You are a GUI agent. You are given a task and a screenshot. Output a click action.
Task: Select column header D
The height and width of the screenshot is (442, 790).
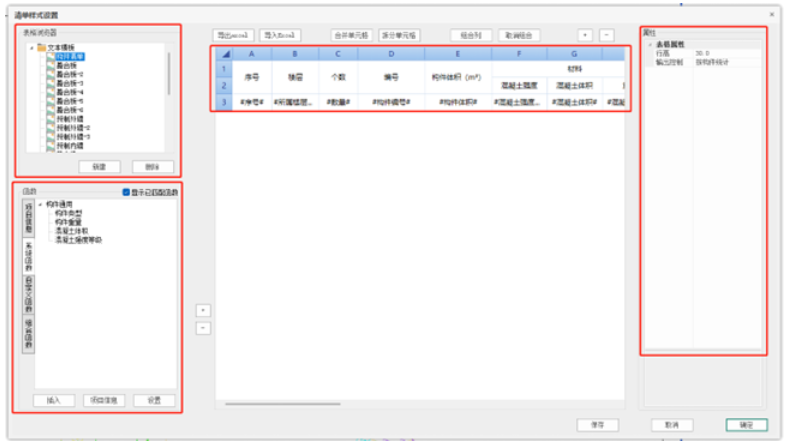pyautogui.click(x=391, y=54)
